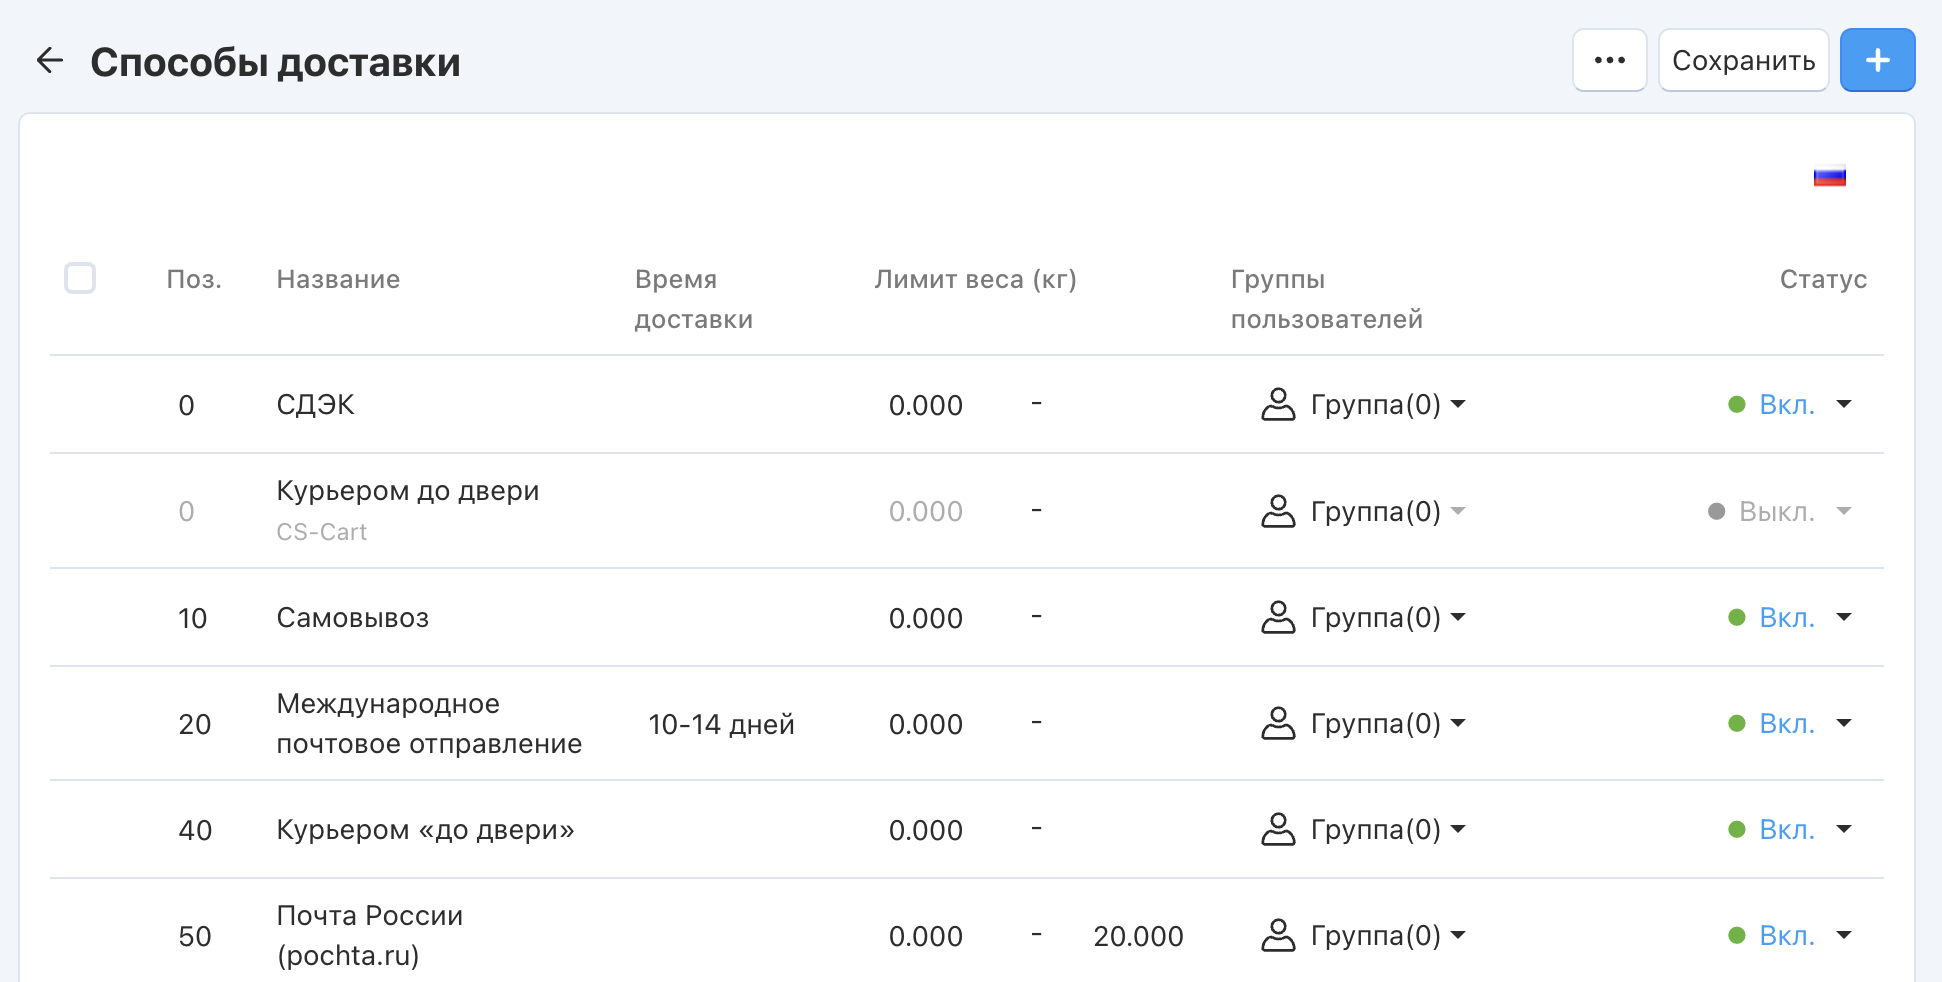Open the СДЭК shipping method
Screen dimensions: 1942x982
[315, 405]
